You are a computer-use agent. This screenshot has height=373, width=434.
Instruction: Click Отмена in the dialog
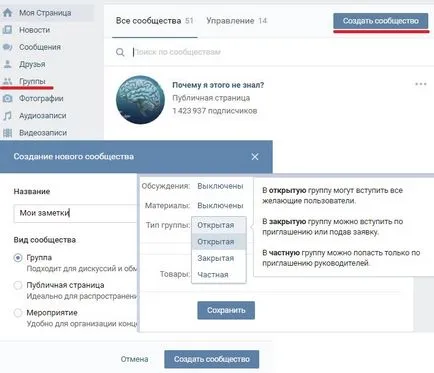[134, 359]
